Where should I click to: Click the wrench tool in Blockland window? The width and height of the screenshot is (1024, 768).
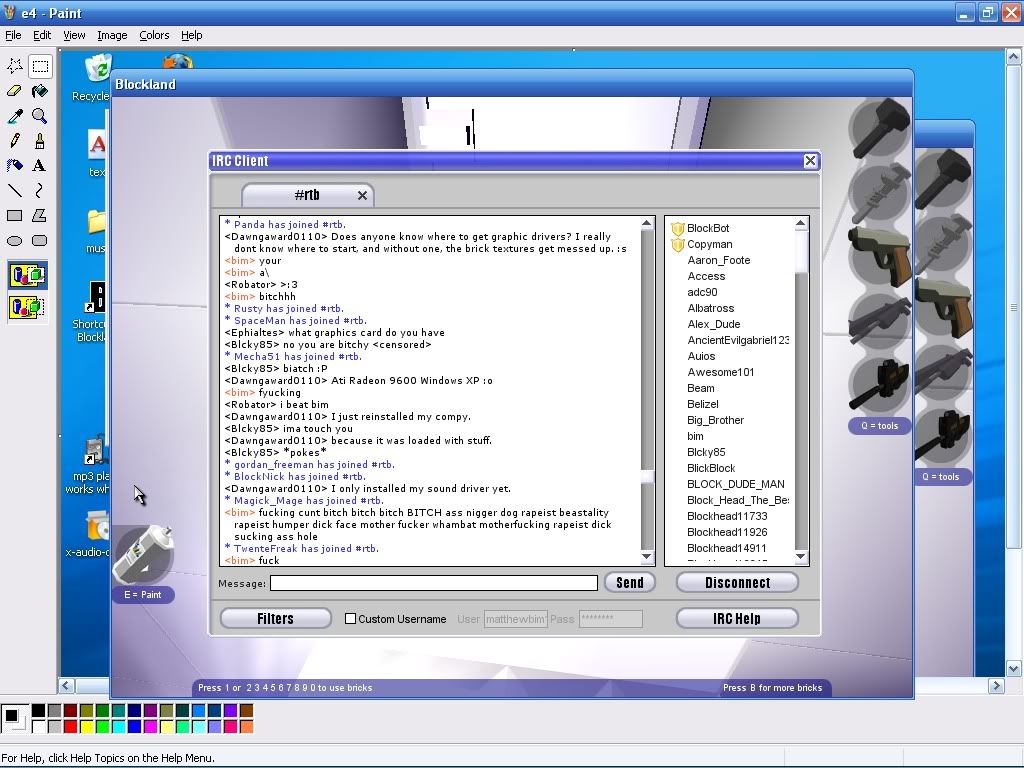[881, 193]
